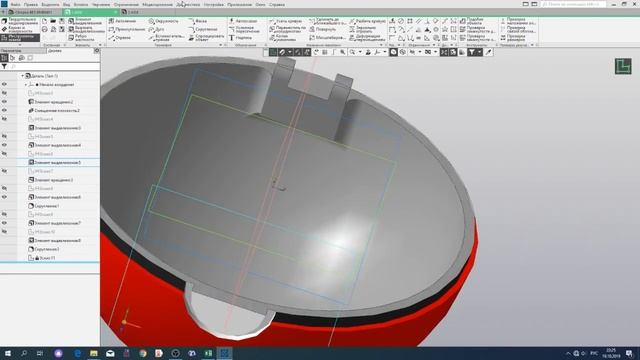Select the Усечь кривую trim tool
640x360 pixels.
coord(285,21)
